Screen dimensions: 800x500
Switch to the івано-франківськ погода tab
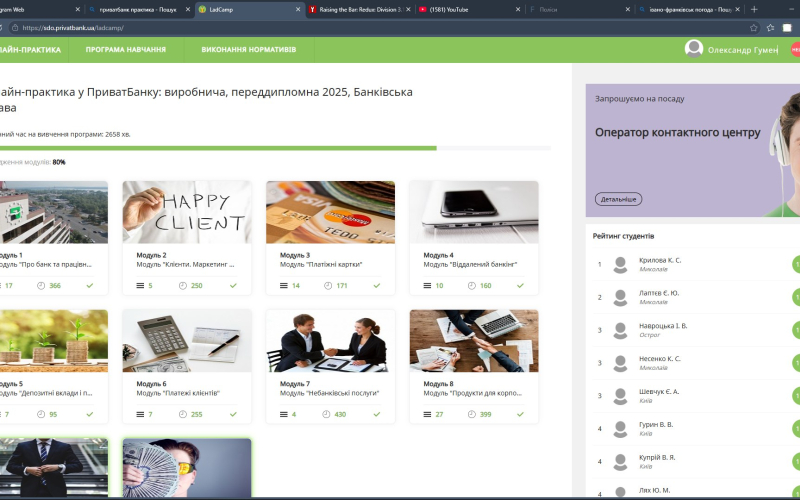(x=689, y=9)
